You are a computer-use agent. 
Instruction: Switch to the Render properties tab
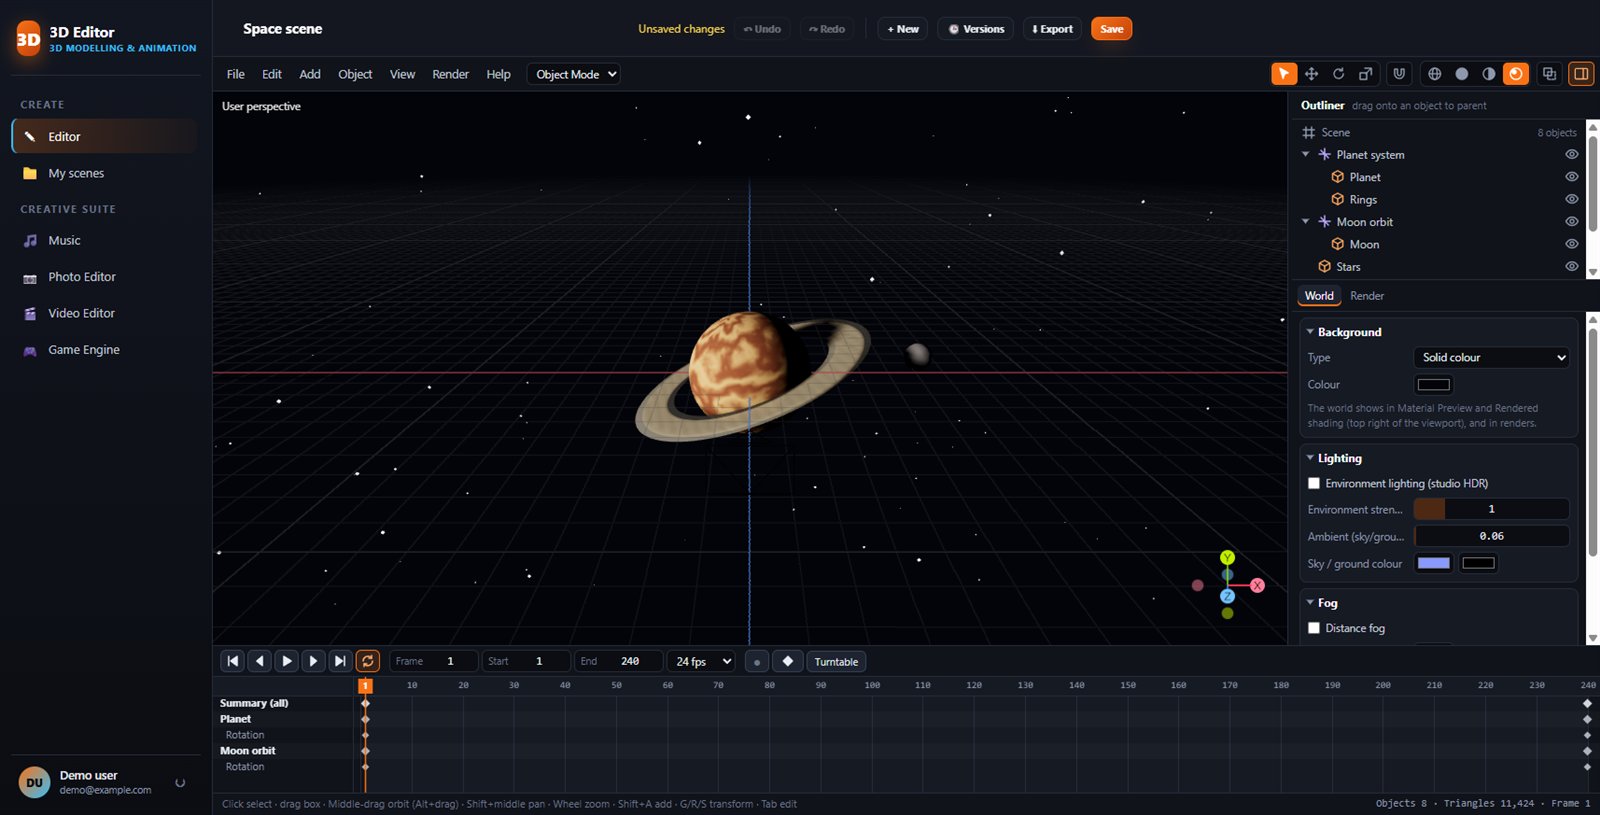tap(1367, 296)
